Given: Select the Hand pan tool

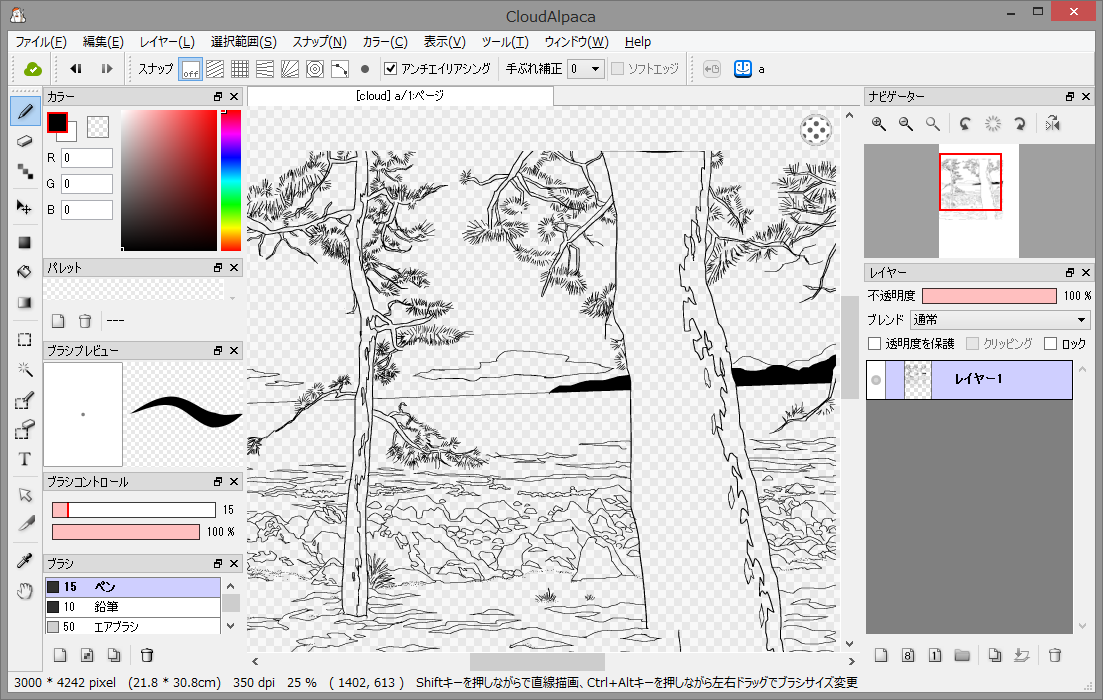Looking at the screenshot, I should tap(25, 591).
